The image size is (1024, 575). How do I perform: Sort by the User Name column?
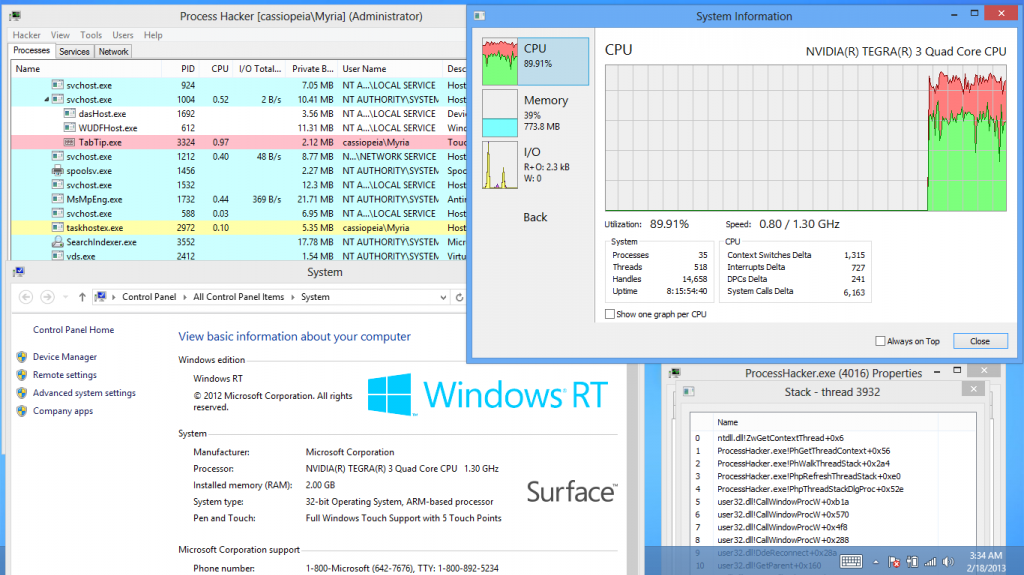pos(390,69)
